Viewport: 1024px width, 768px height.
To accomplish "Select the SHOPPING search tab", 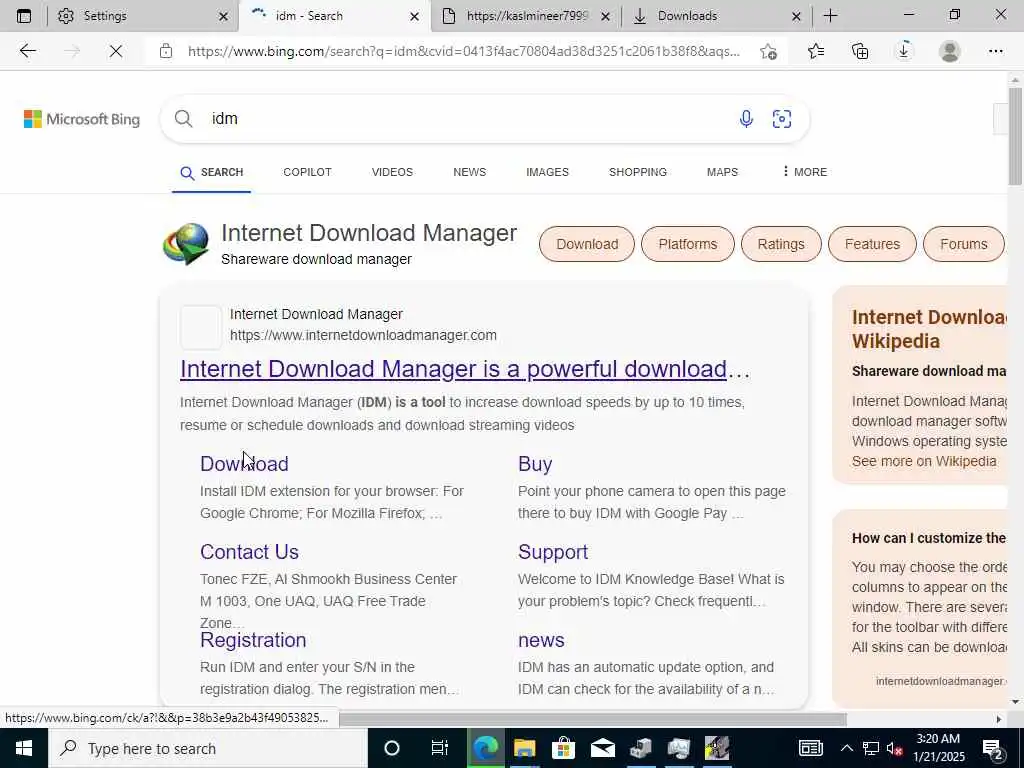I will [x=637, y=172].
